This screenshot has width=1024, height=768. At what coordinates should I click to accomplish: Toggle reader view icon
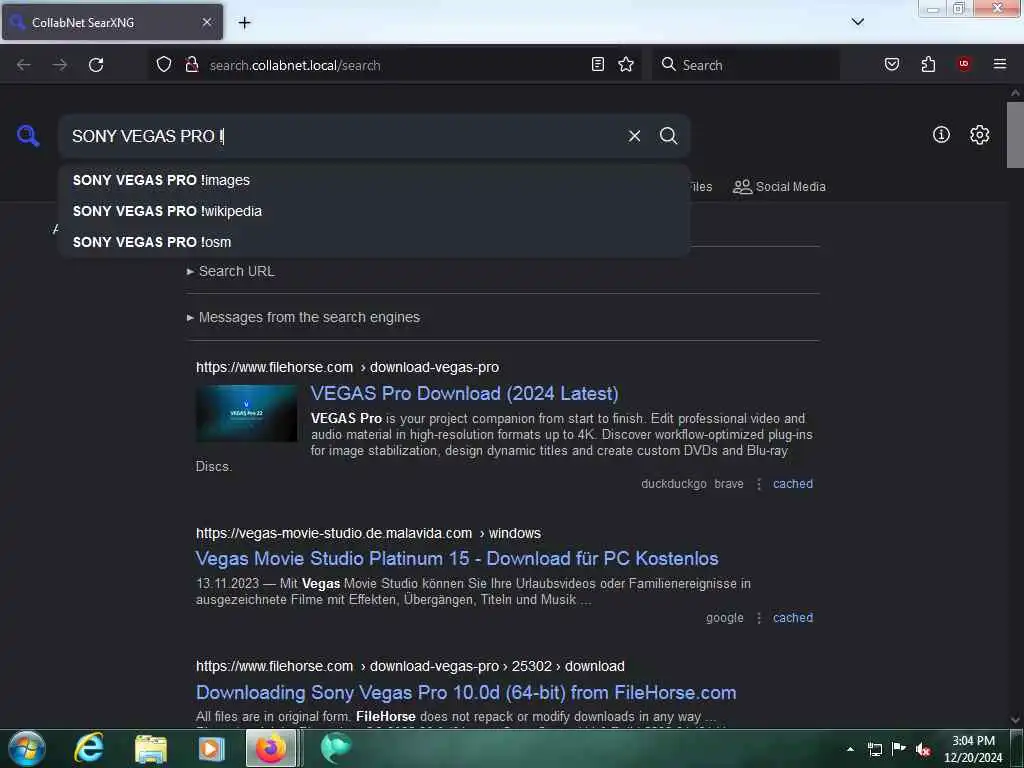click(598, 64)
